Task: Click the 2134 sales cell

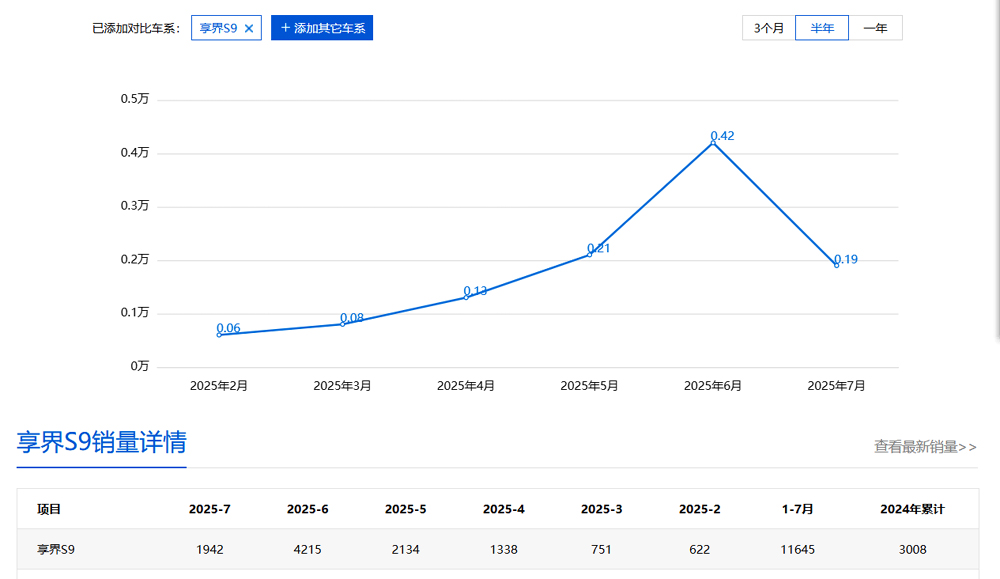Action: [x=406, y=550]
